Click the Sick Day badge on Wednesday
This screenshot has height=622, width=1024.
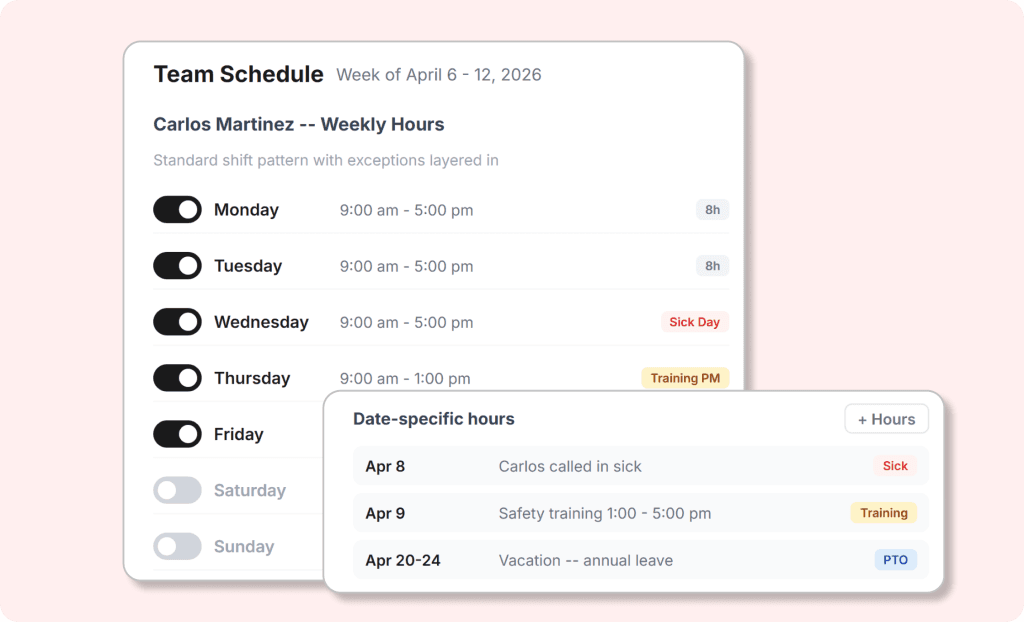click(x=694, y=322)
